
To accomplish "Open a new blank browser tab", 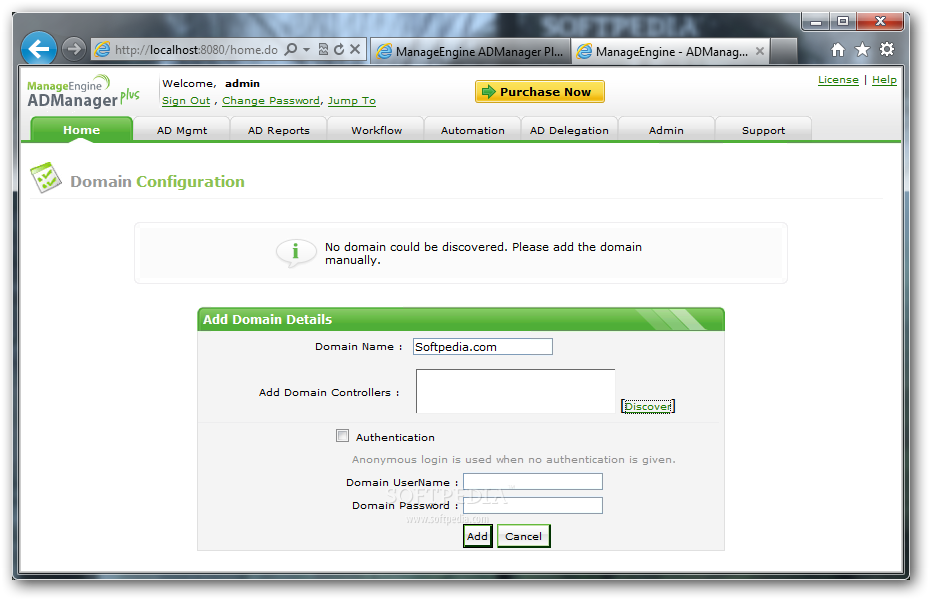I will [784, 52].
